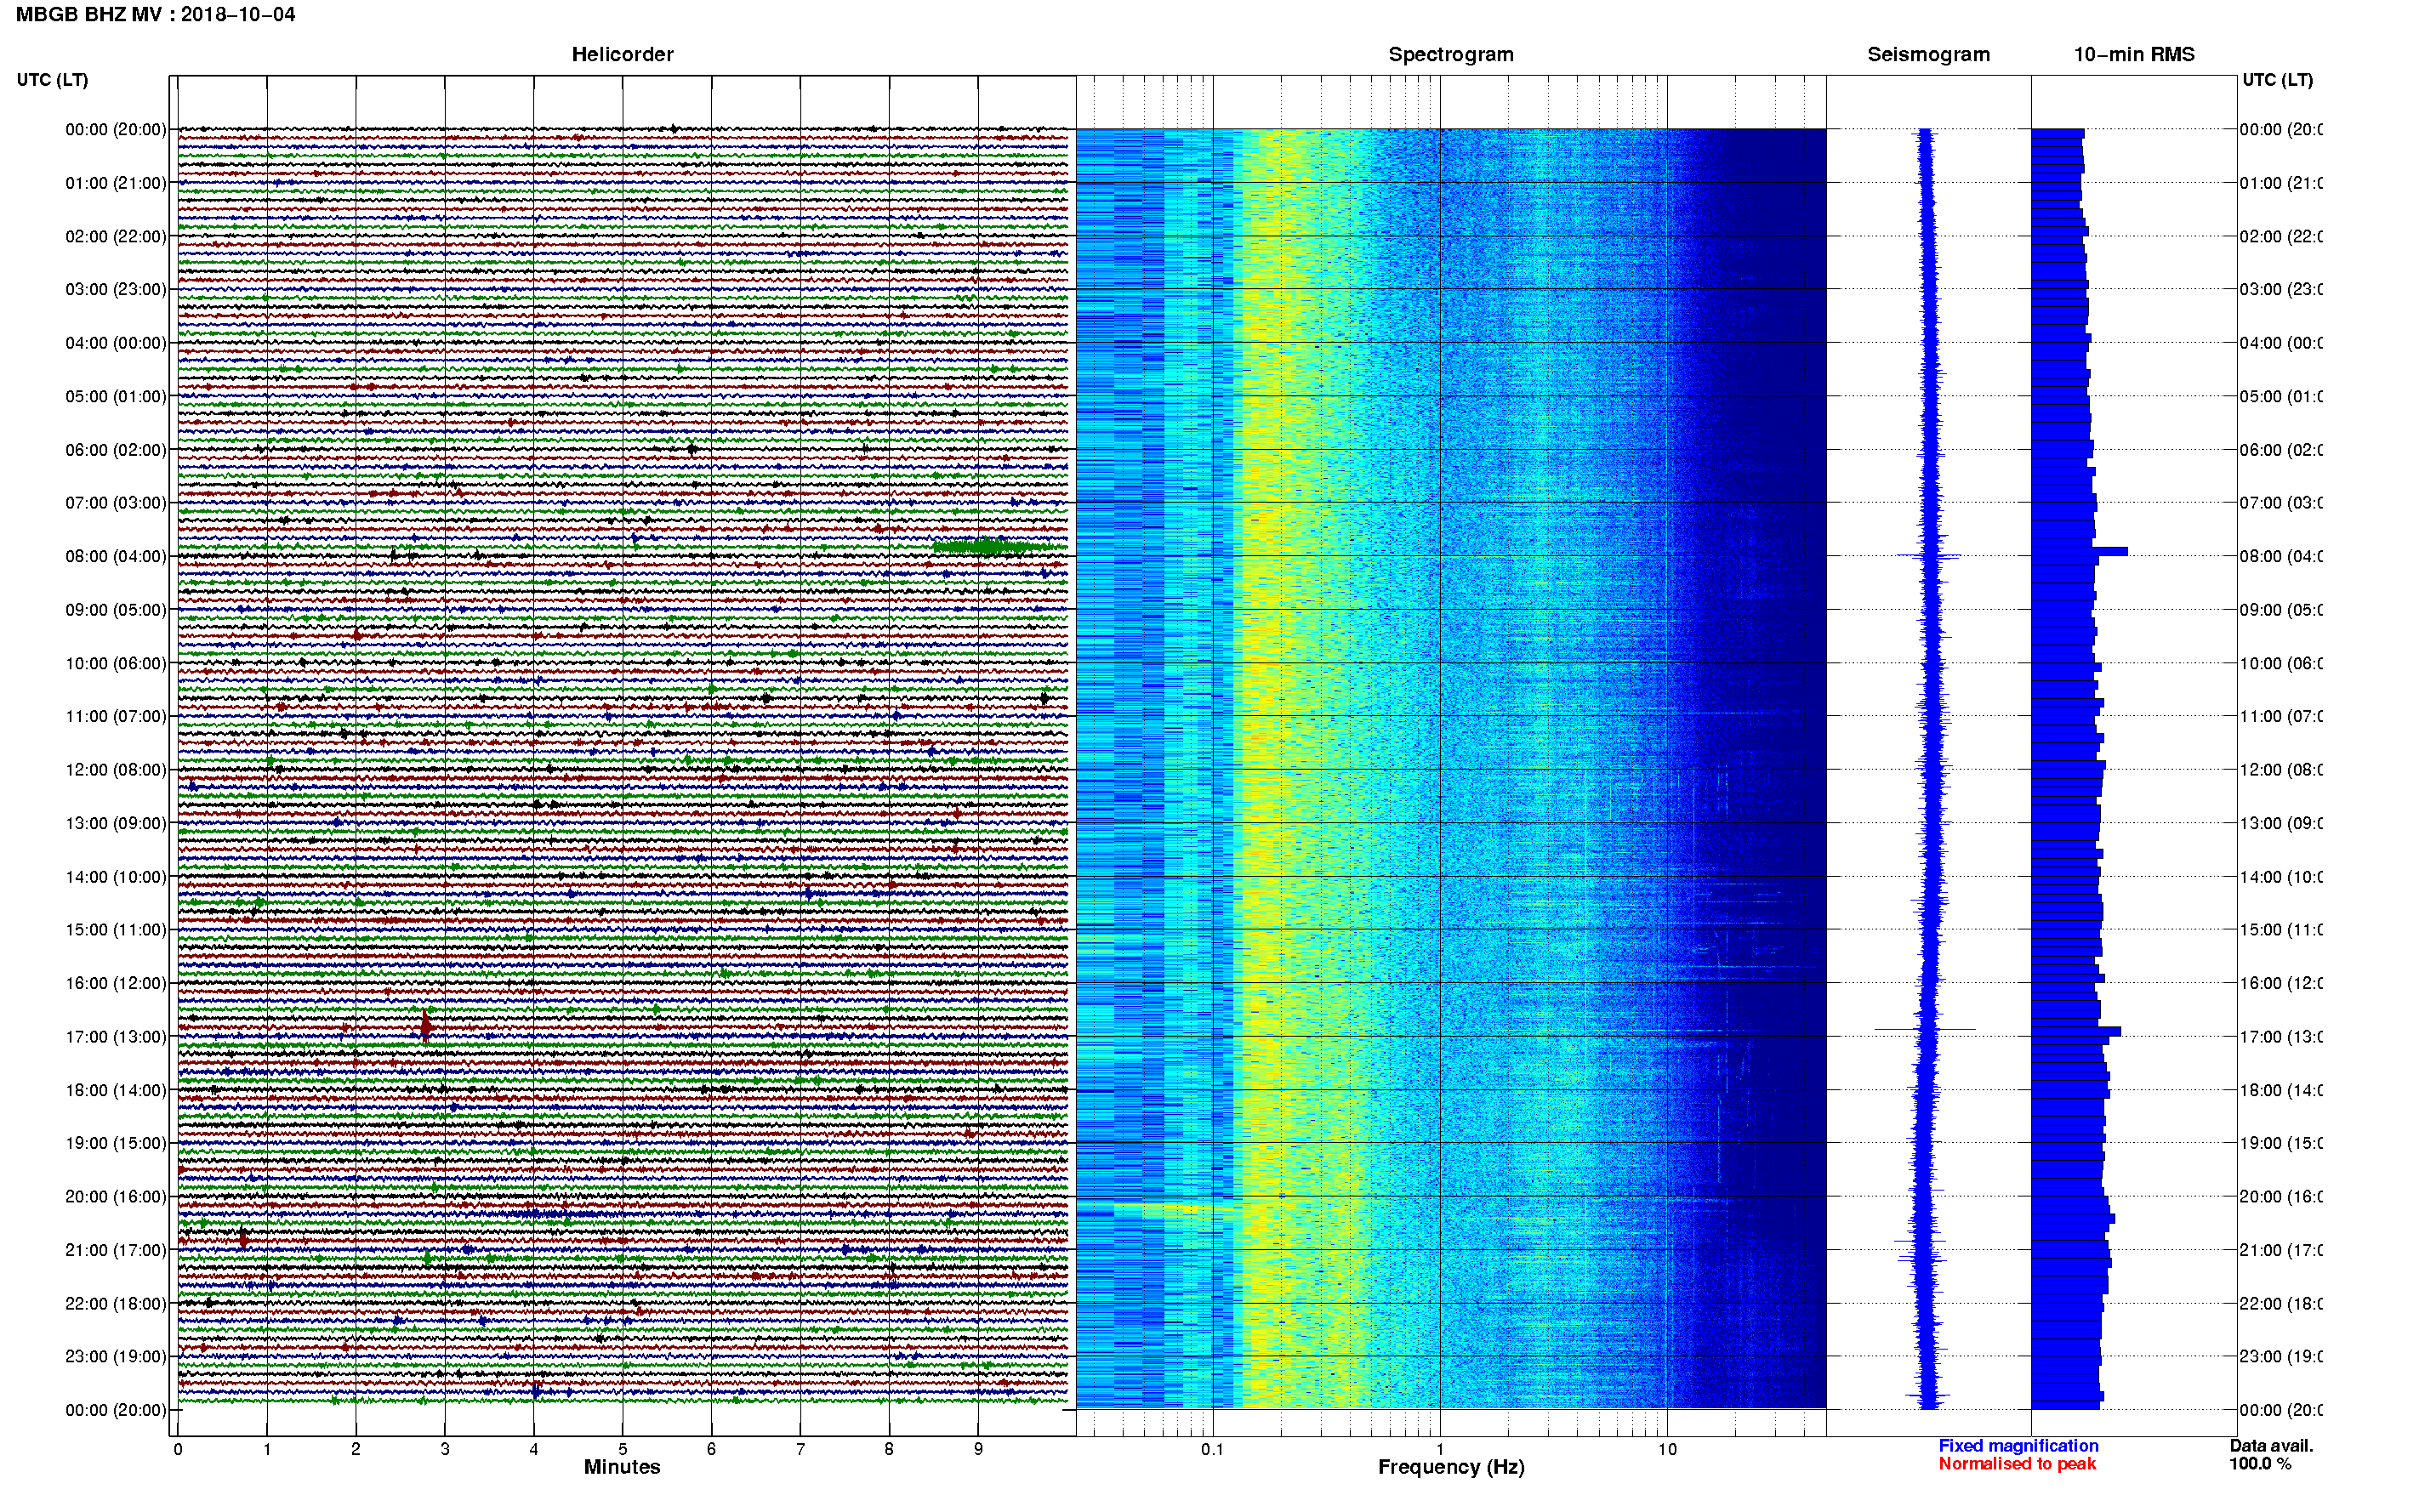Click the right-axis 12:00 time label

click(x=2281, y=770)
